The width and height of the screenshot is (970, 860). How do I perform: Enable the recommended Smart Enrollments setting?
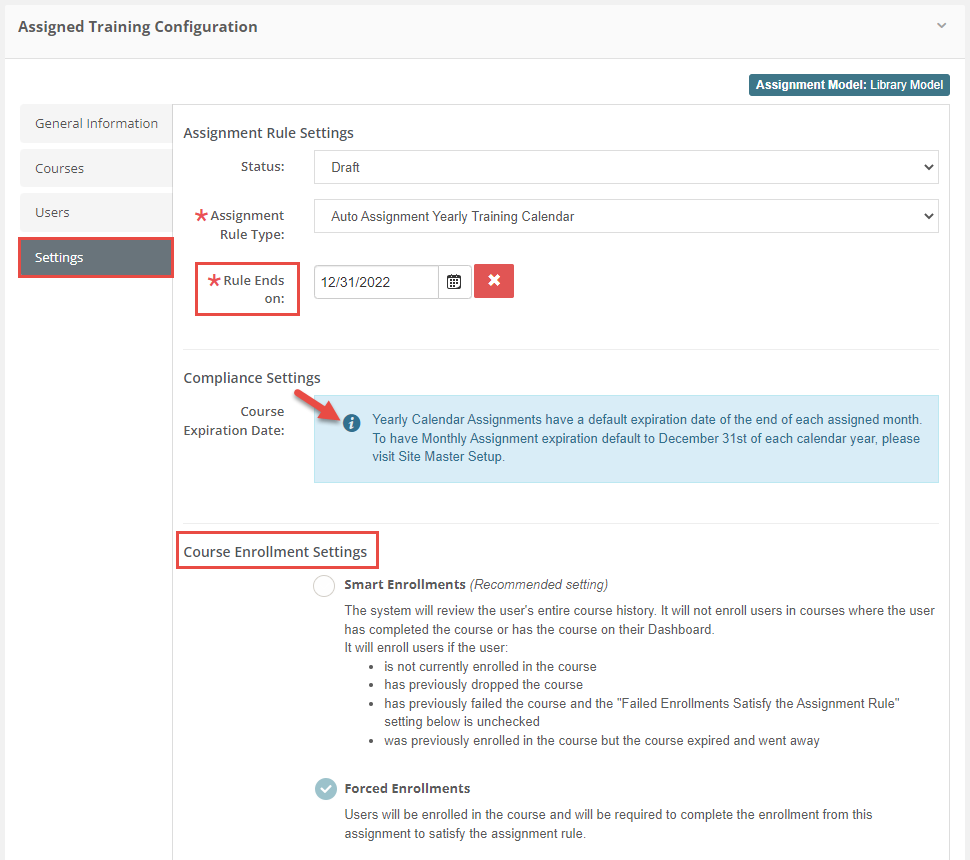323,586
